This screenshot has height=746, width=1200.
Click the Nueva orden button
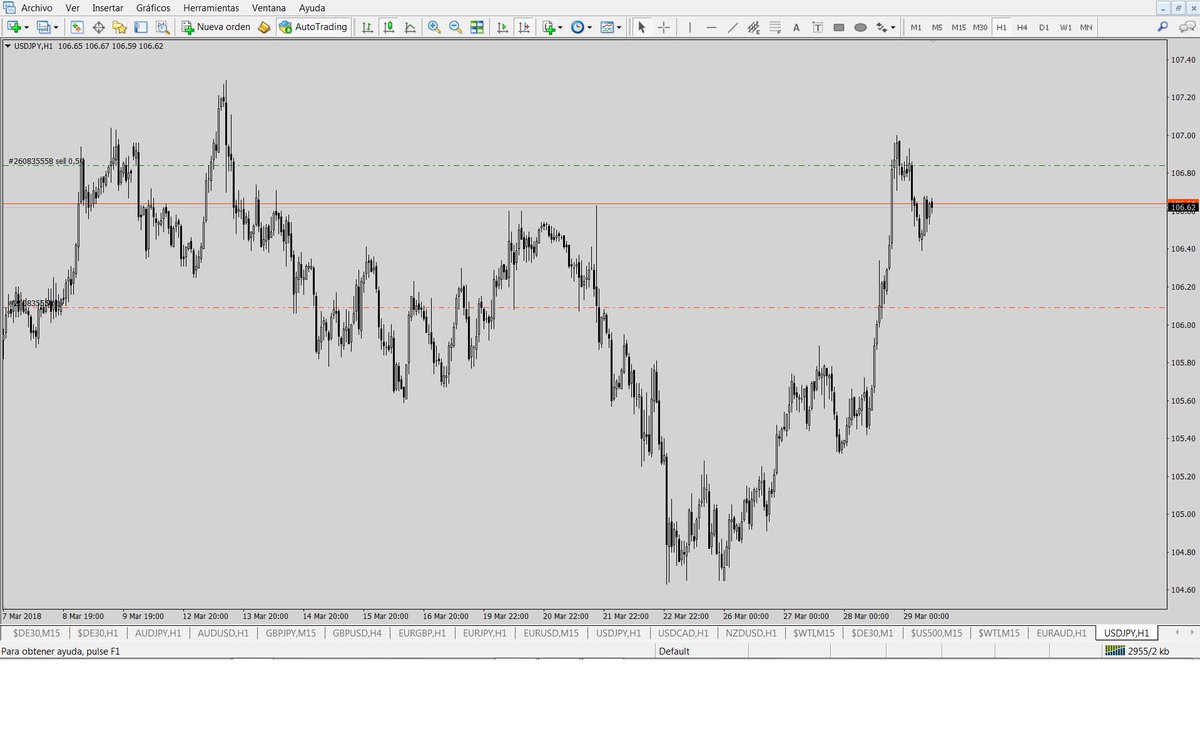[x=216, y=27]
